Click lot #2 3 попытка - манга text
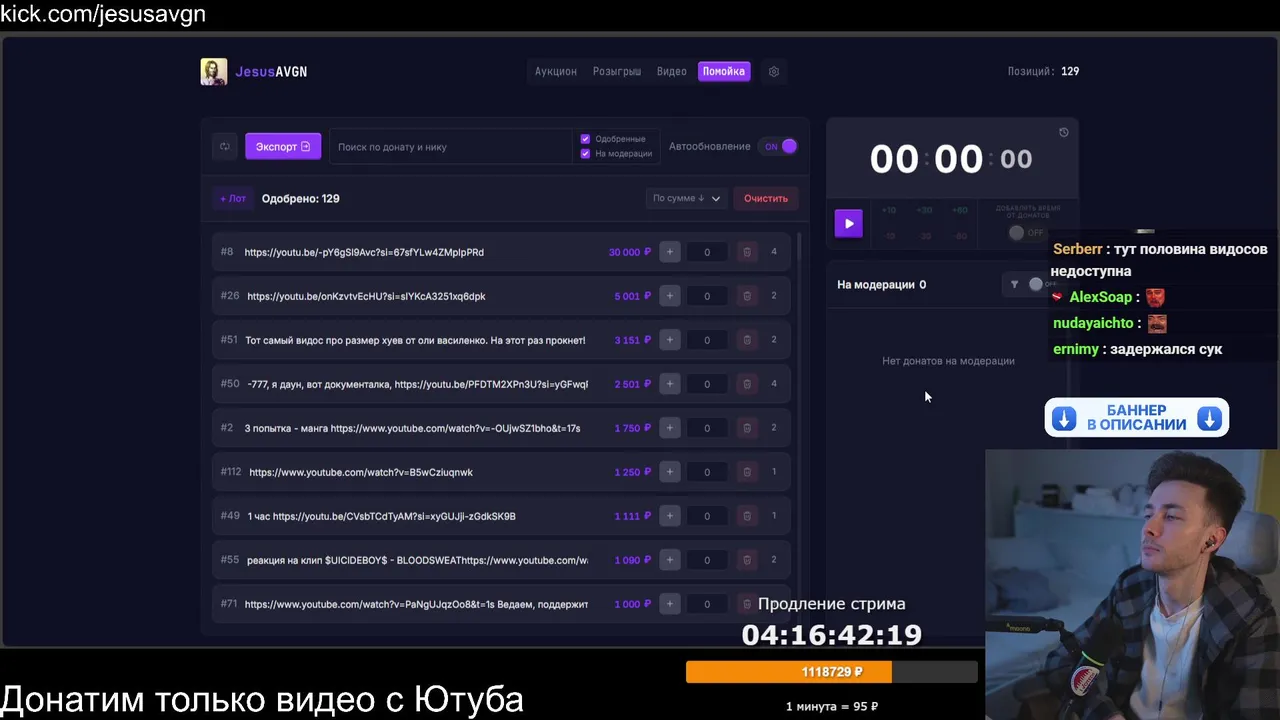 pyautogui.click(x=412, y=428)
